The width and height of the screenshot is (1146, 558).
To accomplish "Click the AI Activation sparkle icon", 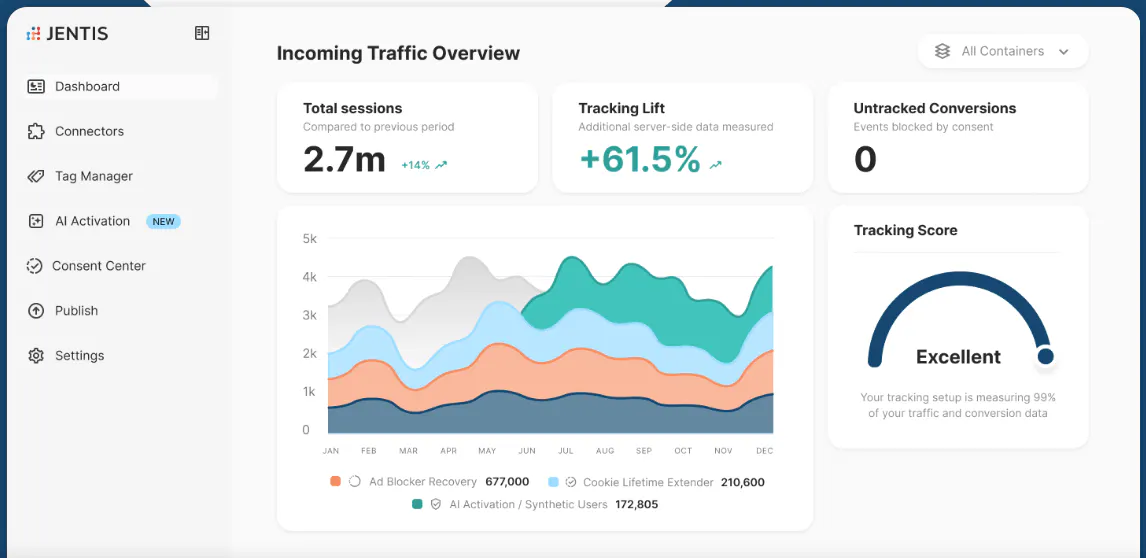I will (x=36, y=221).
